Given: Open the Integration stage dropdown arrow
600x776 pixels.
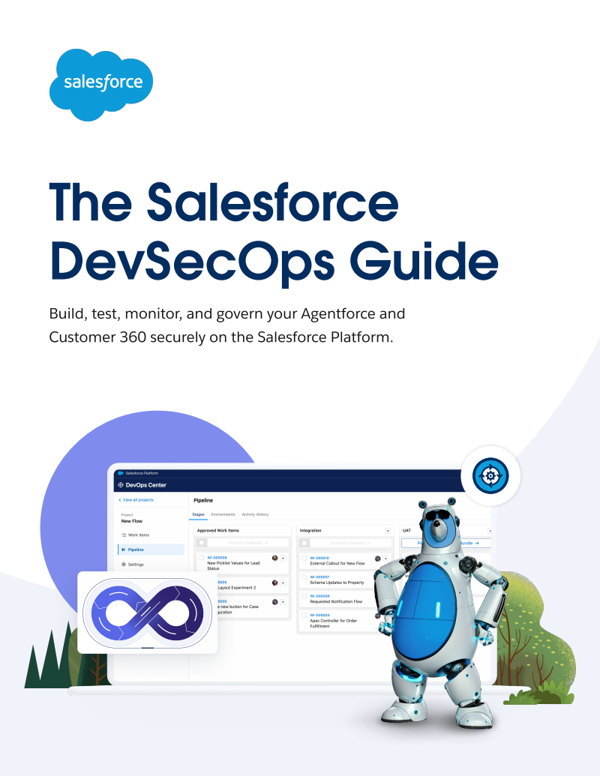Looking at the screenshot, I should point(388,531).
